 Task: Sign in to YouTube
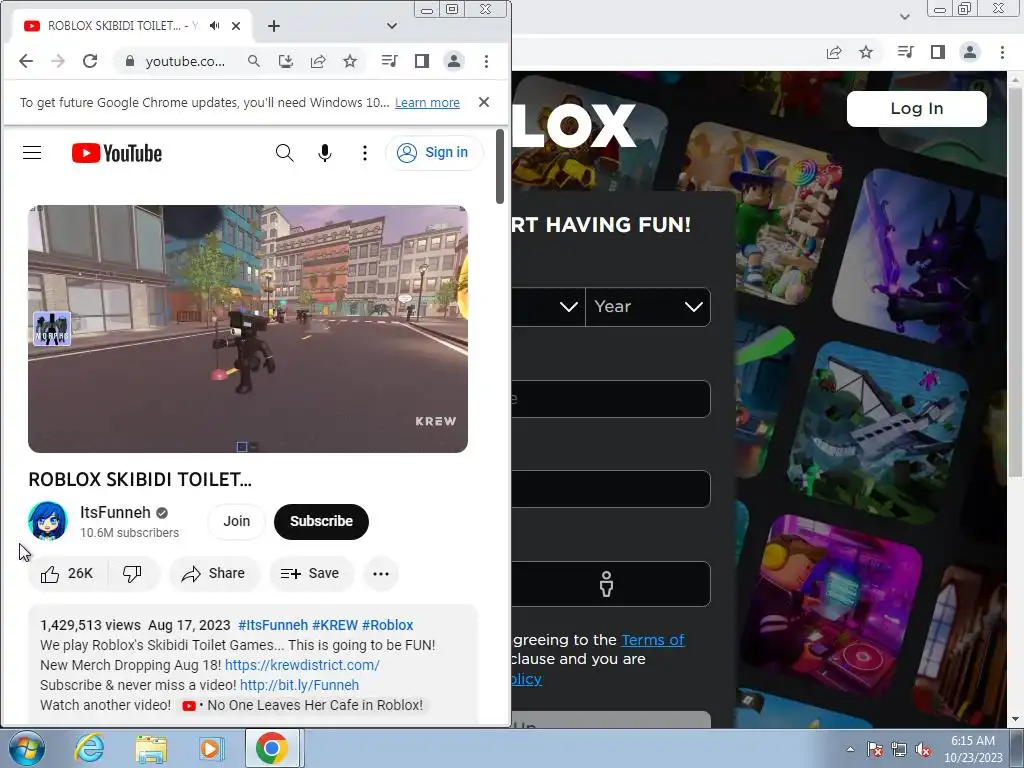point(434,153)
